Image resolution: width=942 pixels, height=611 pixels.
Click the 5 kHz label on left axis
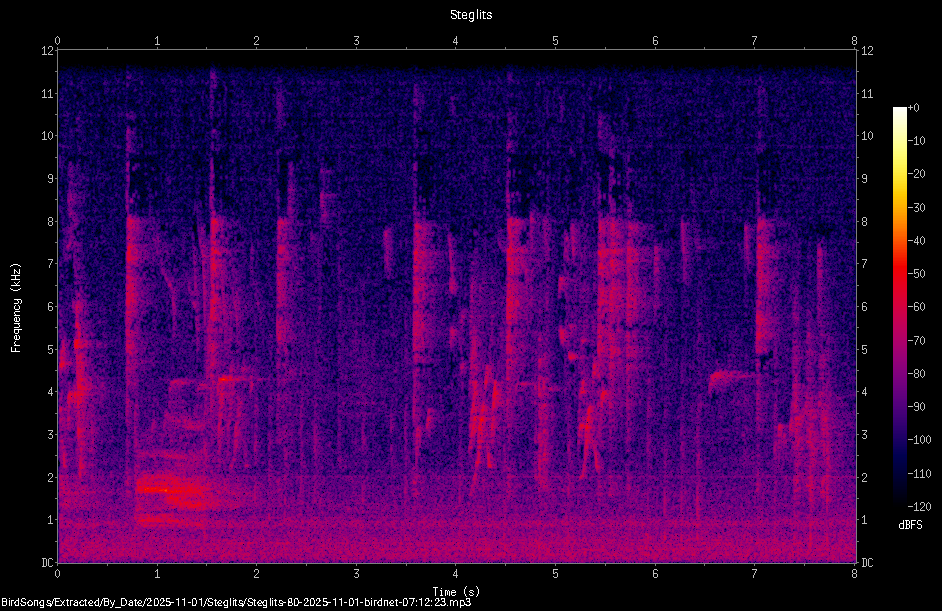(51, 350)
